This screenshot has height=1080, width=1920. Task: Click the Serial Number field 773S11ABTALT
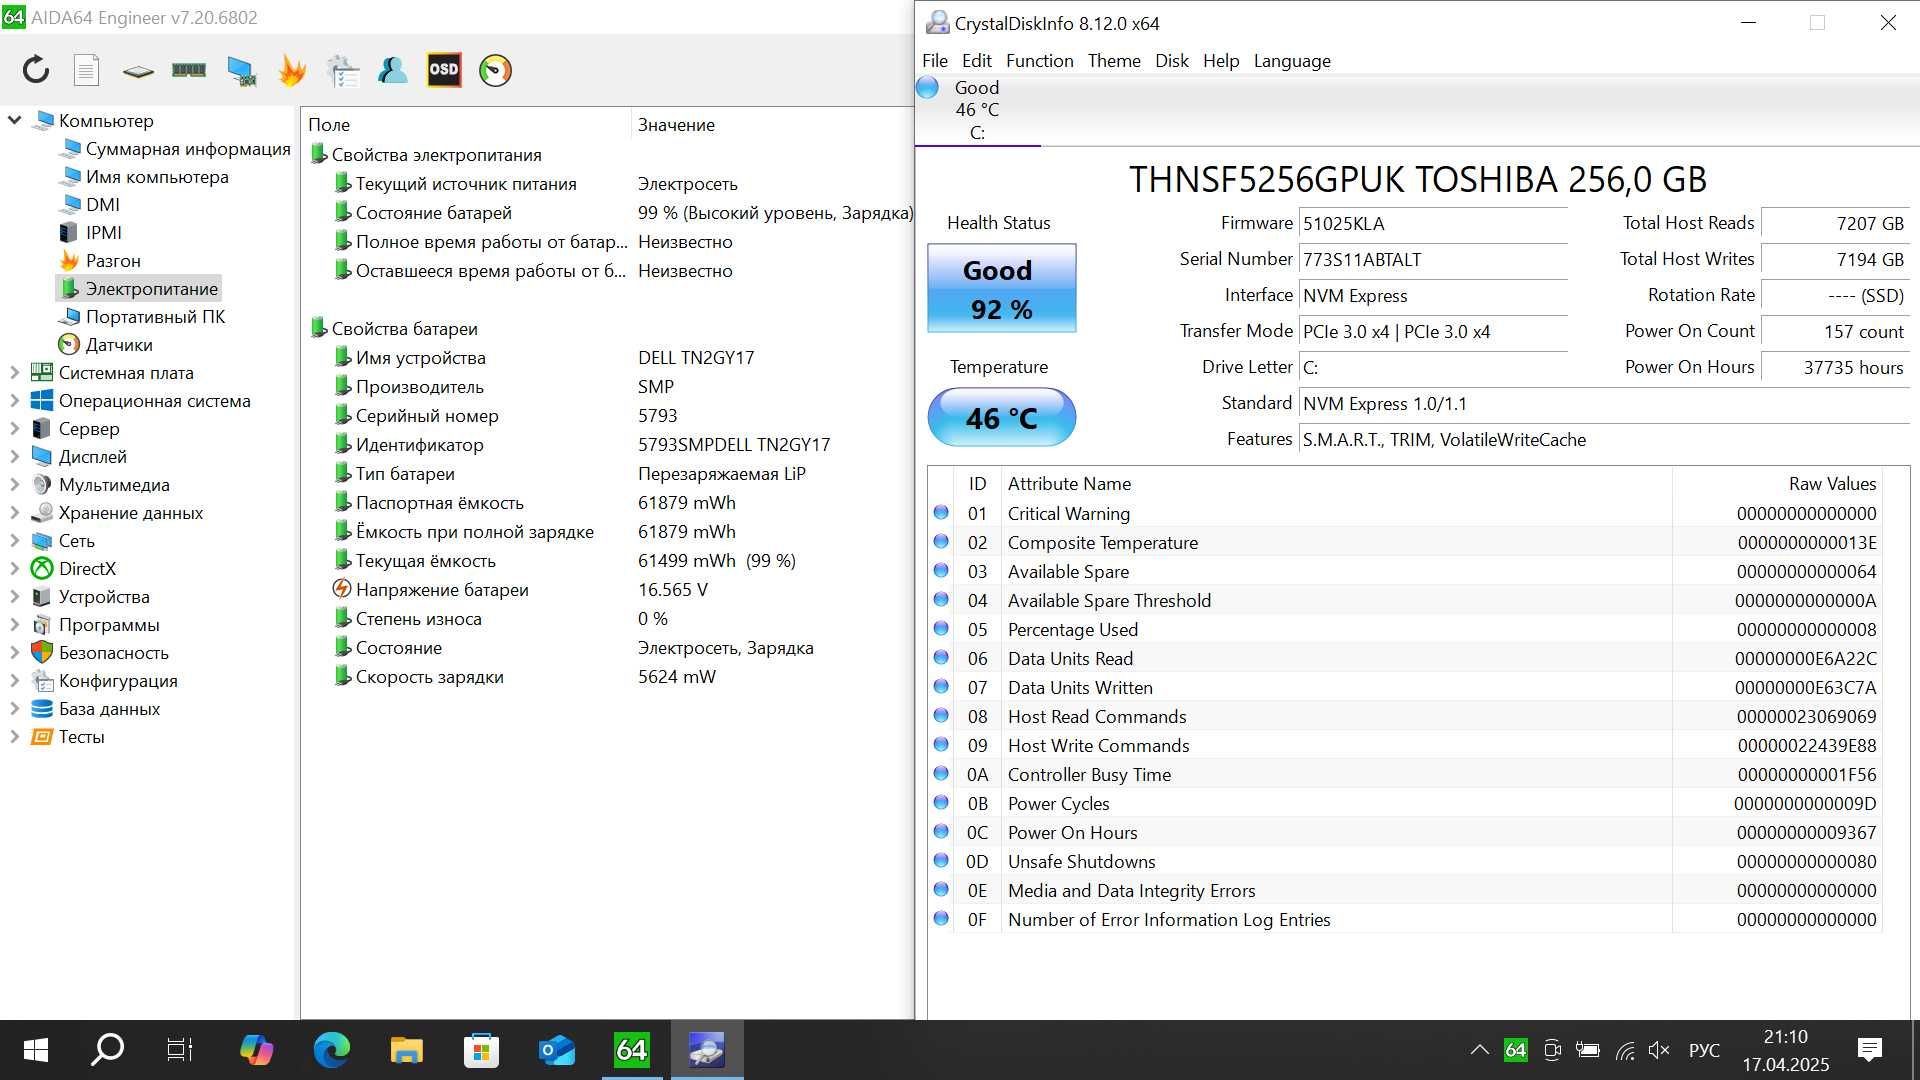click(x=1432, y=260)
